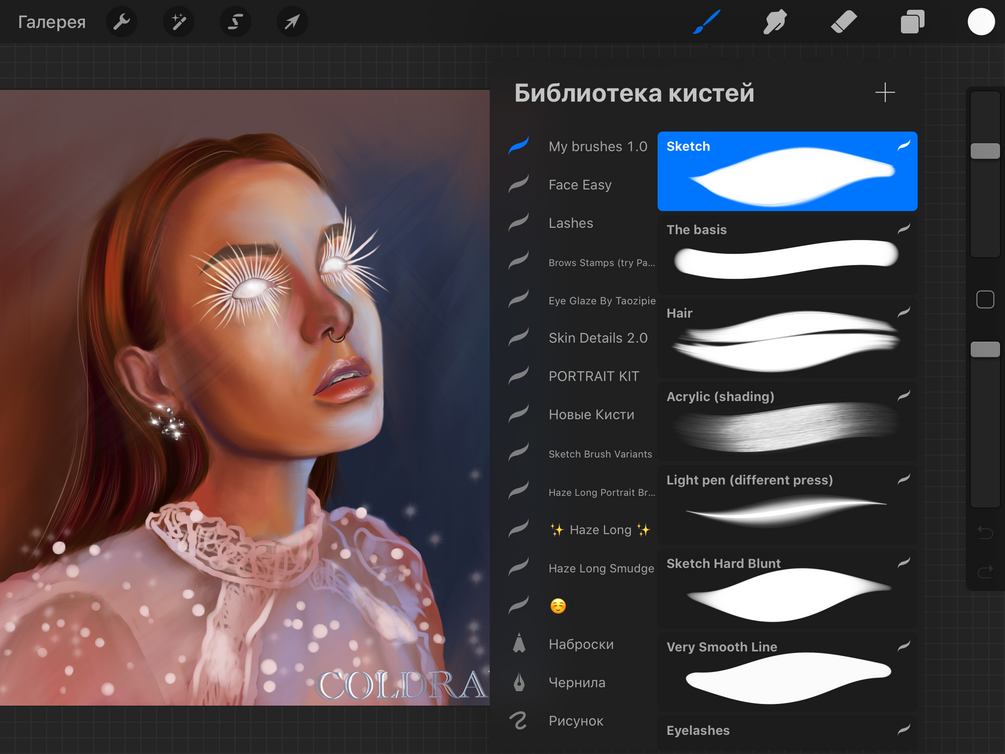Click the Наброски pencil tip icon
1005x754 pixels.
click(x=519, y=644)
